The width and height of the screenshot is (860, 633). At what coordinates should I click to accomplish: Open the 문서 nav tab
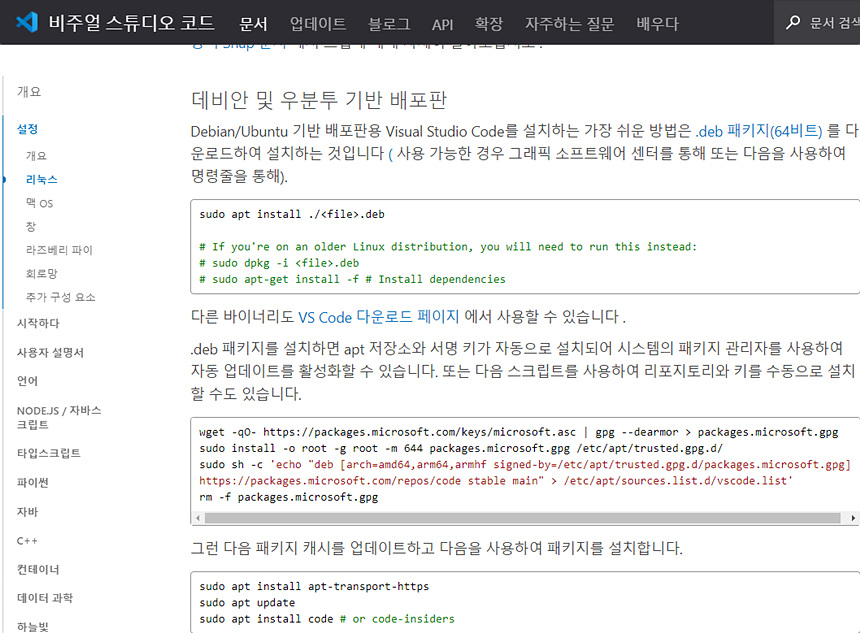[x=253, y=24]
